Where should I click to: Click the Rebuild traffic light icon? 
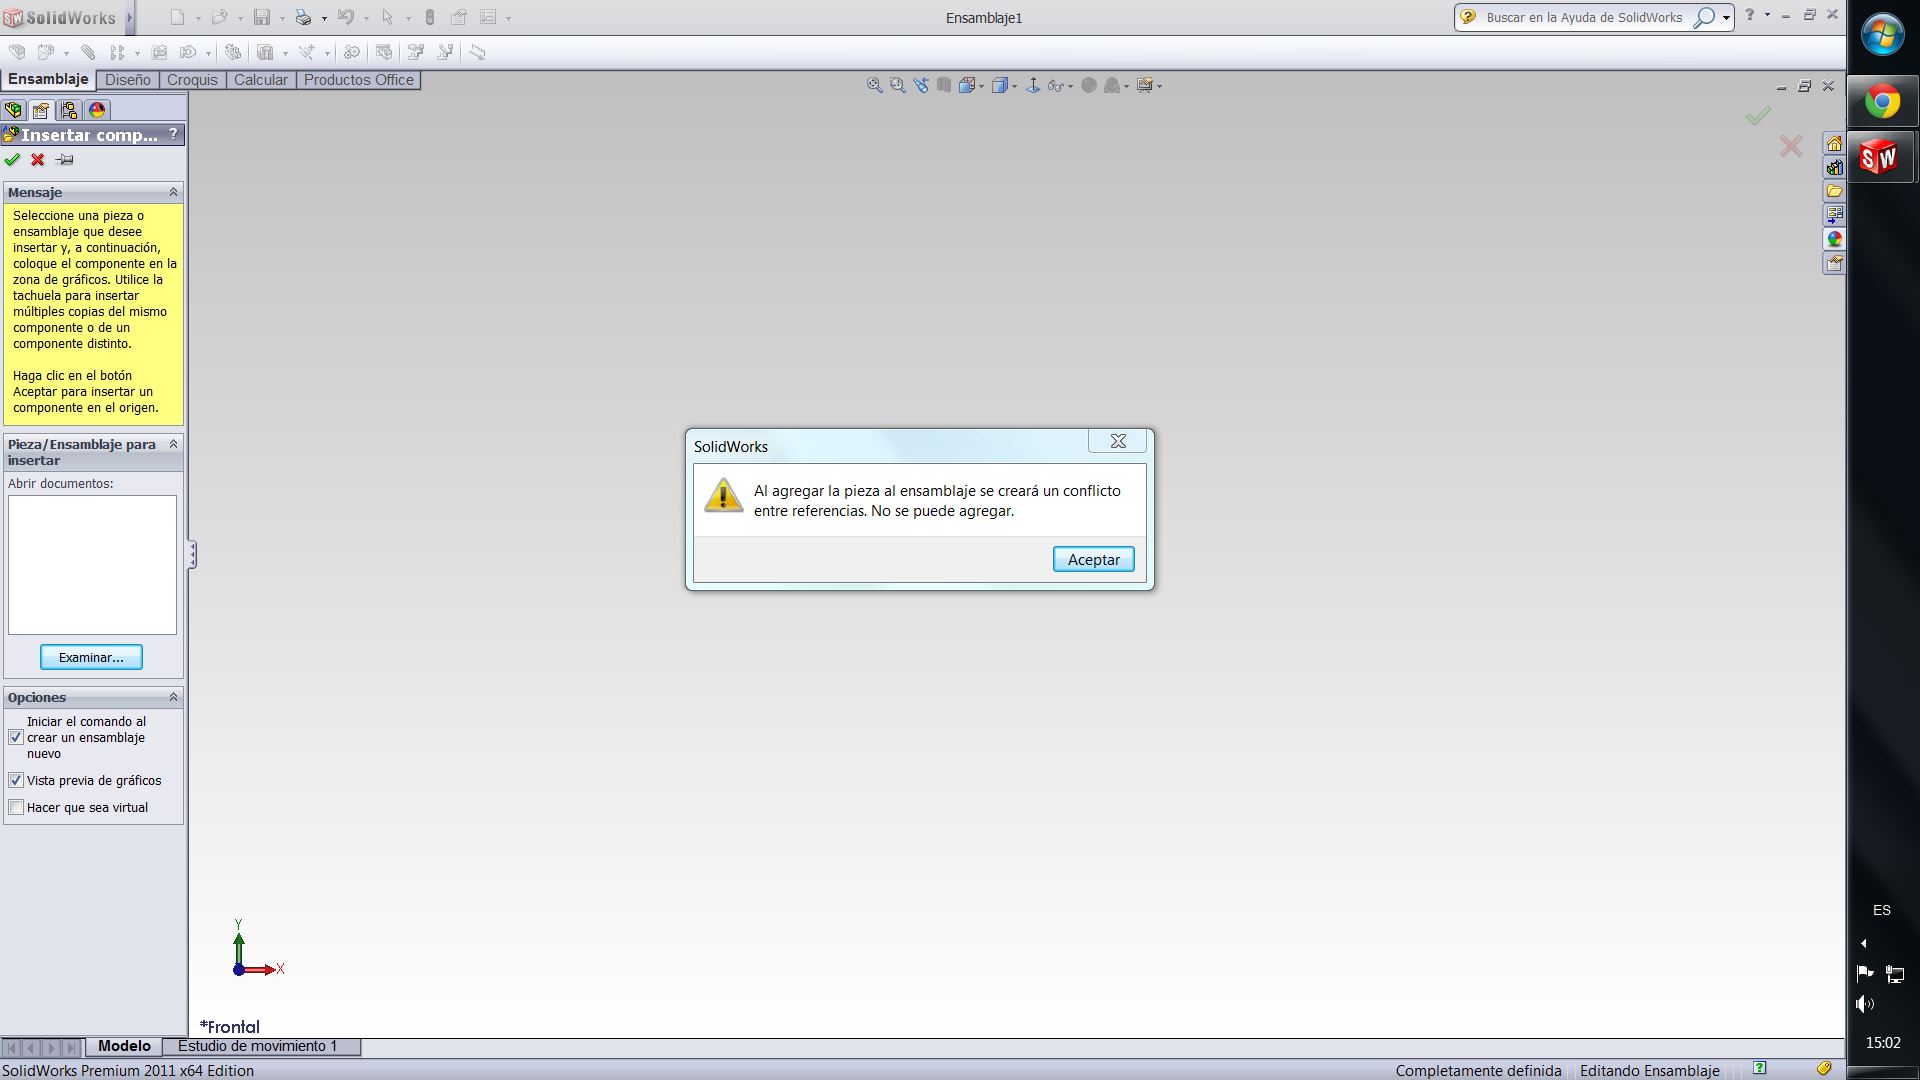click(430, 17)
